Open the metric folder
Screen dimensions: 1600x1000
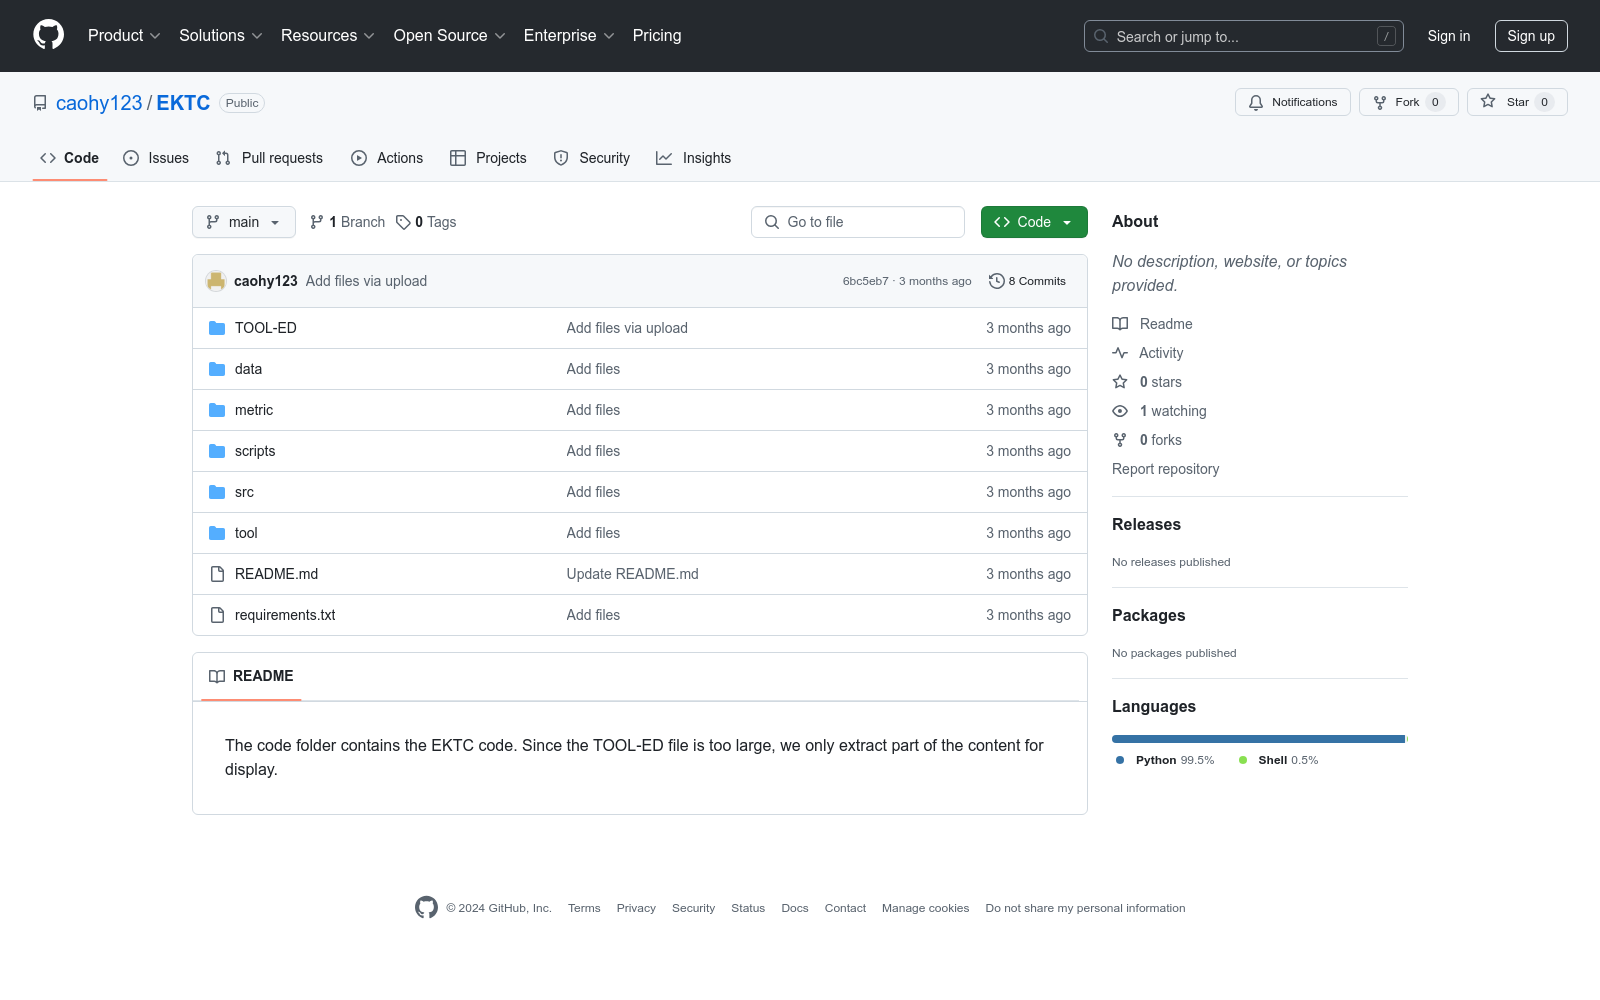pos(254,410)
